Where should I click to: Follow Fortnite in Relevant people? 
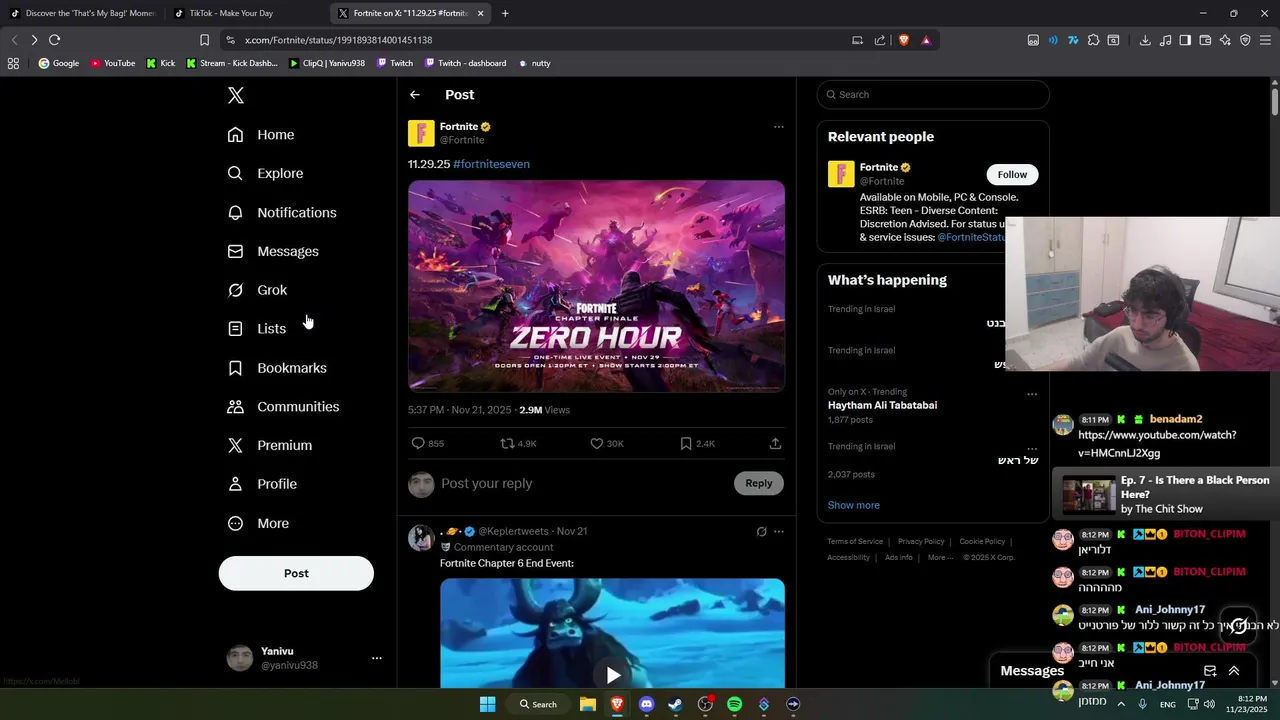(1012, 174)
